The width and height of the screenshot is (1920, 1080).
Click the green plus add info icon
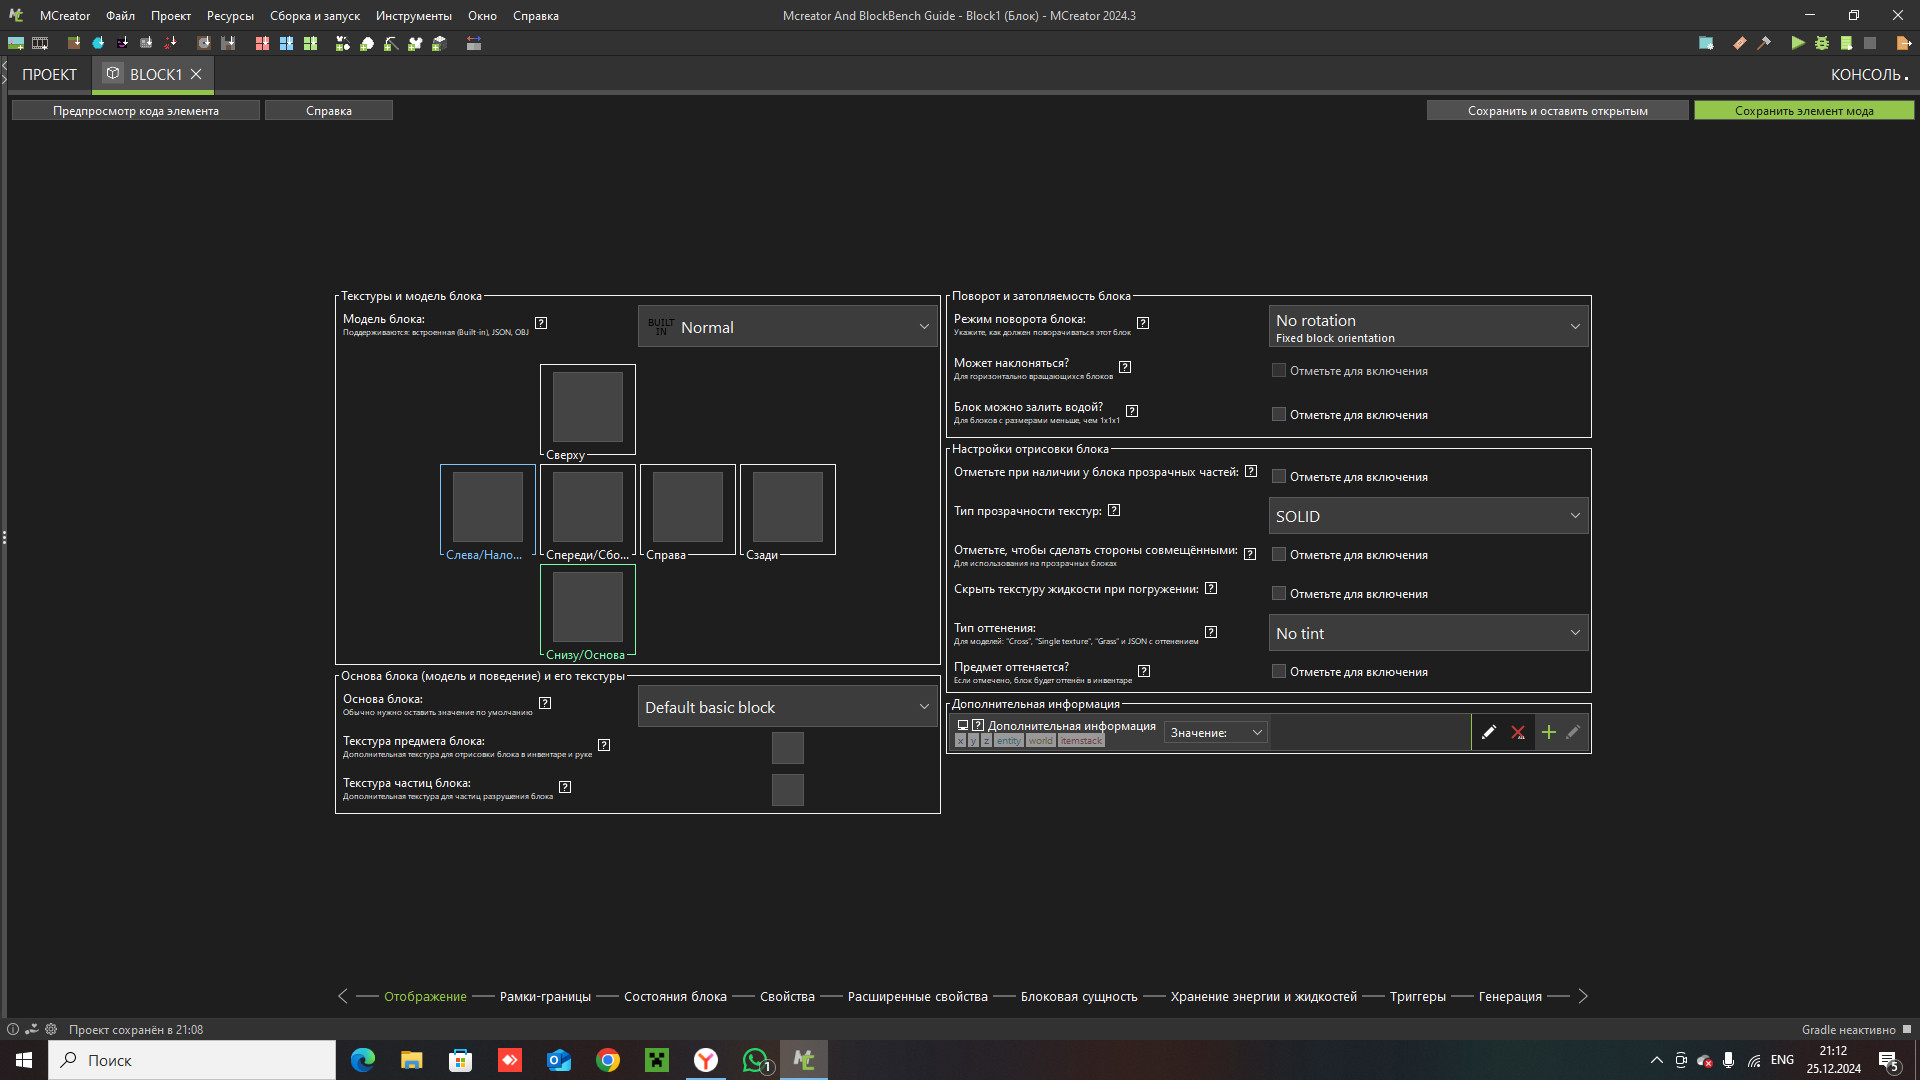tap(1548, 732)
